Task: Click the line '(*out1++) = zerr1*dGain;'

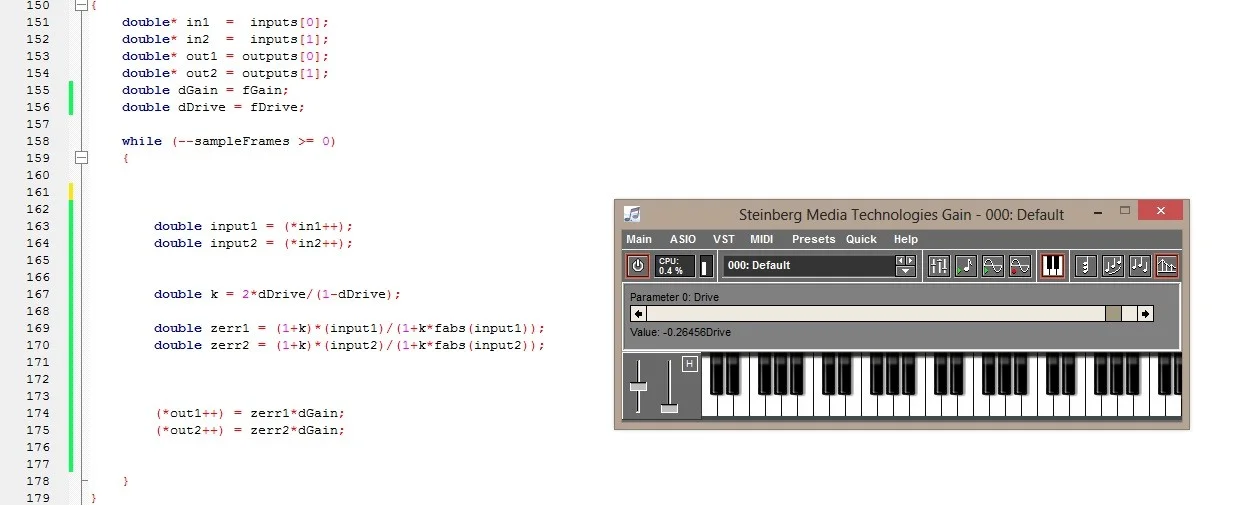Action: 249,413
